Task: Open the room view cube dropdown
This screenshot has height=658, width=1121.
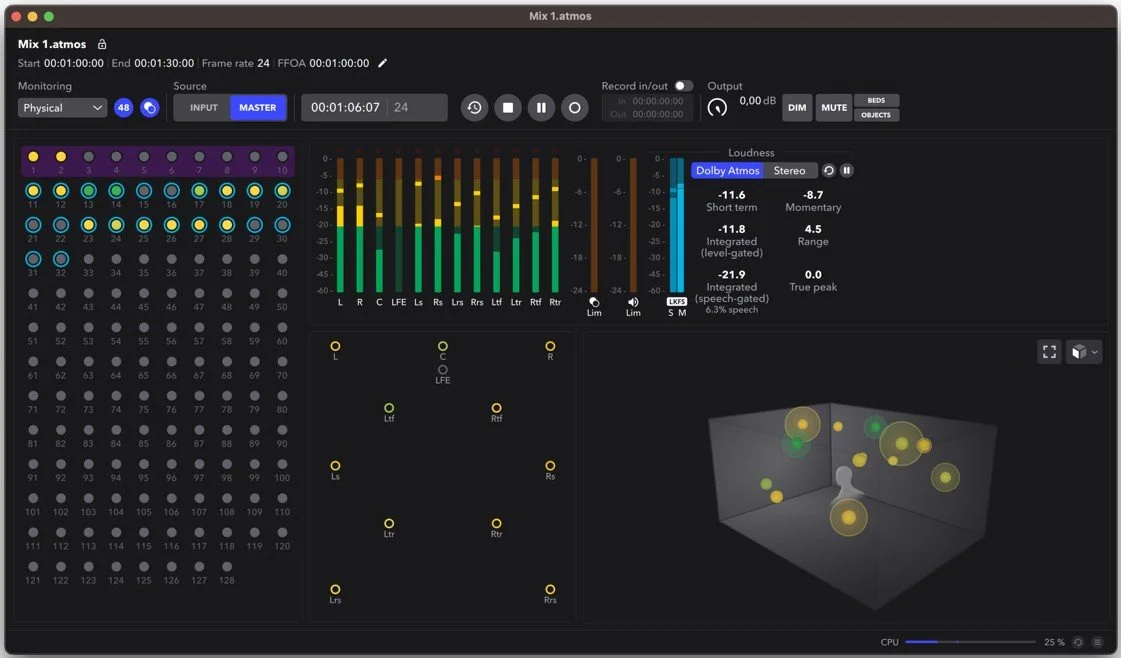Action: [x=1085, y=352]
